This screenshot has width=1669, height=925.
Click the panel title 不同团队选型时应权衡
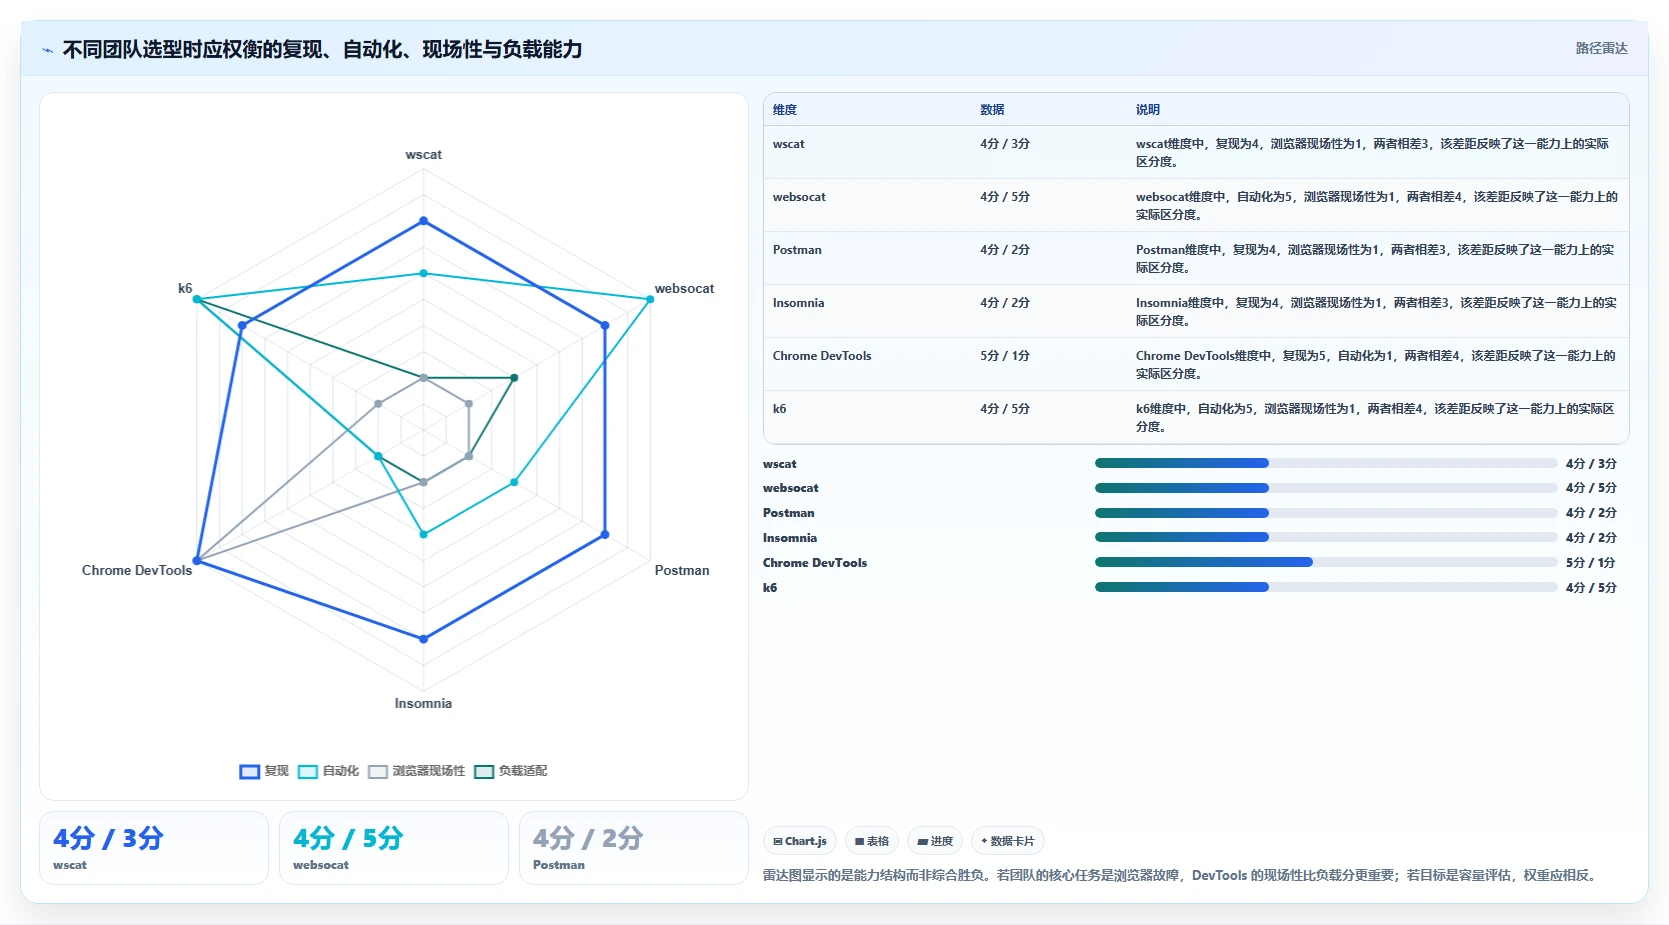click(x=322, y=49)
